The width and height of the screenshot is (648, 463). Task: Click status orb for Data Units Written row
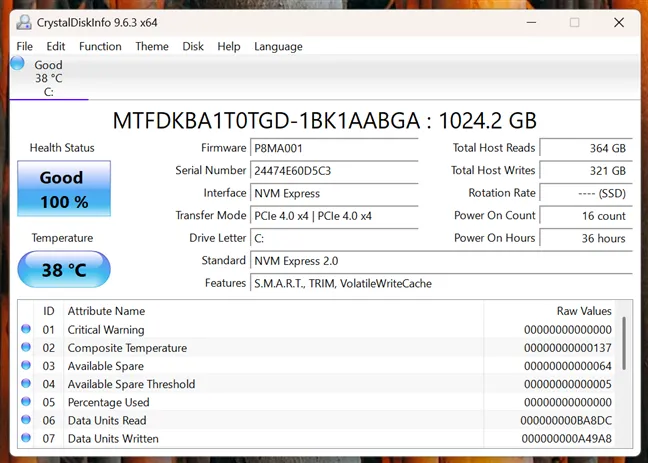[x=26, y=438]
